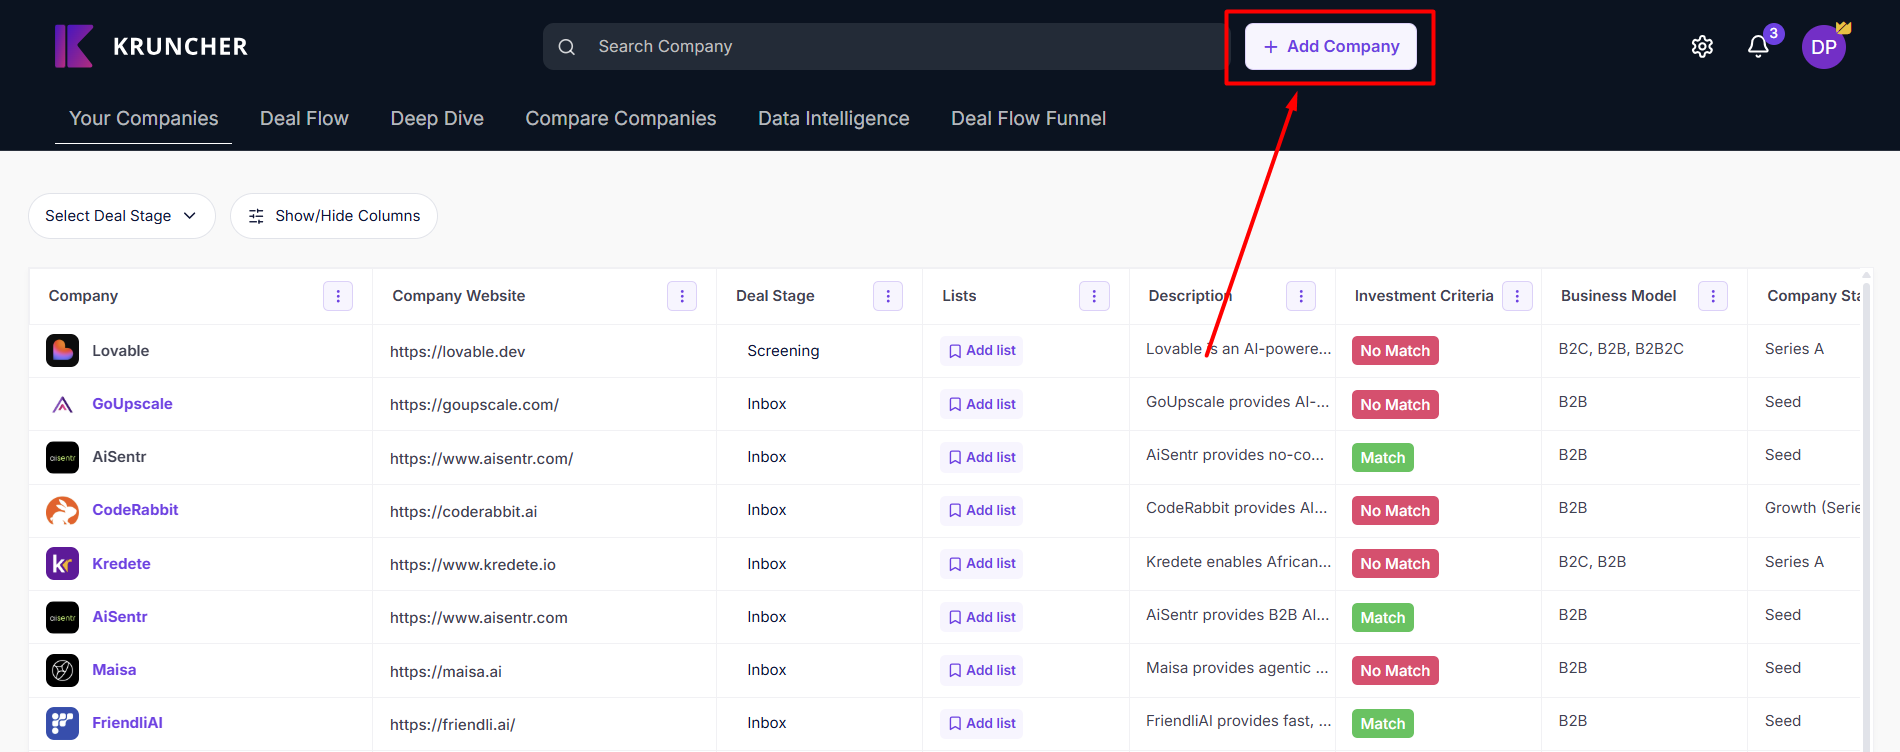Click Growth stage cell for CodeRabbit

1811,508
